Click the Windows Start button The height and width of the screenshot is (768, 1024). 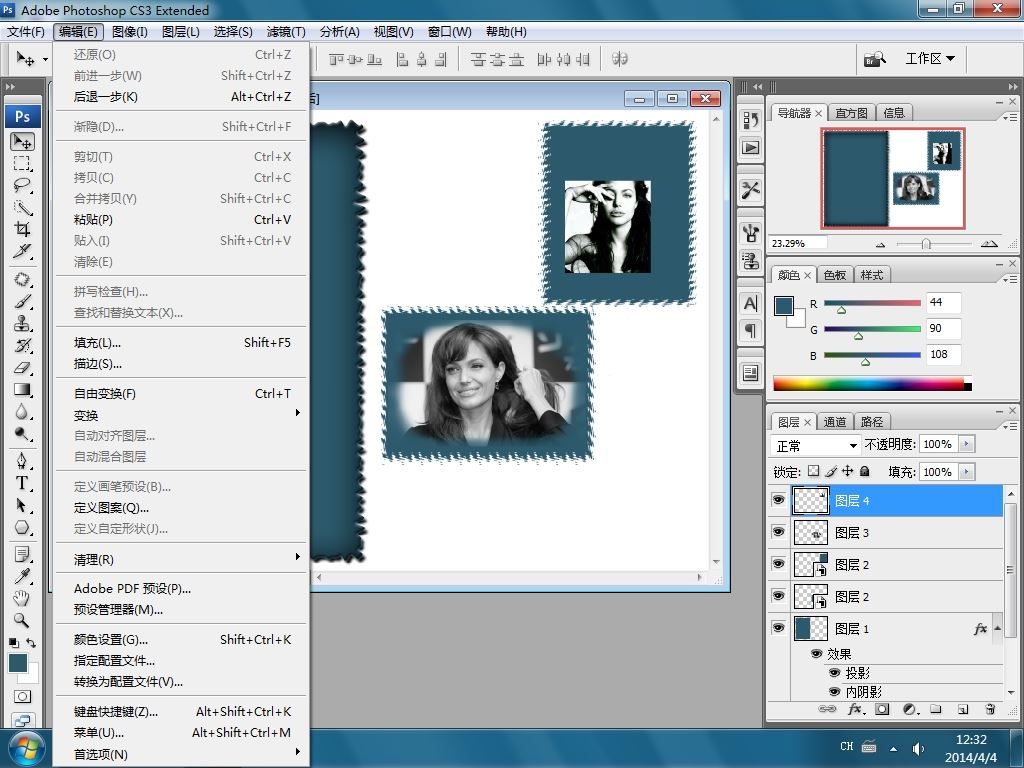pos(26,747)
